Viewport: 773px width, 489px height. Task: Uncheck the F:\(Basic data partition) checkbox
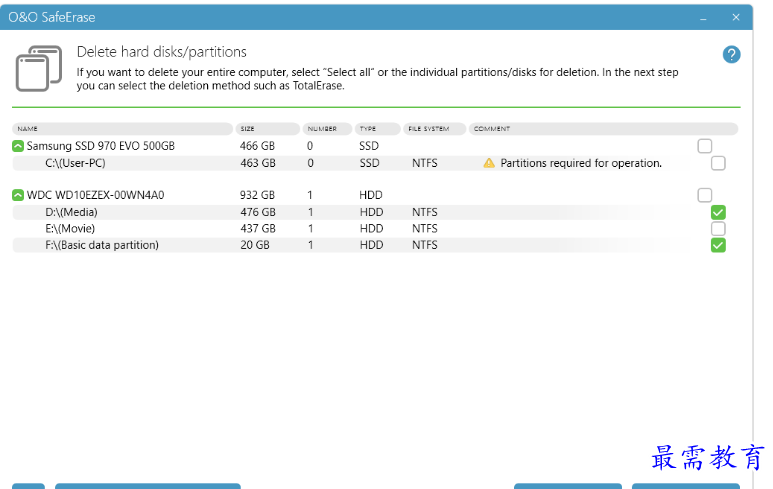pyautogui.click(x=718, y=245)
